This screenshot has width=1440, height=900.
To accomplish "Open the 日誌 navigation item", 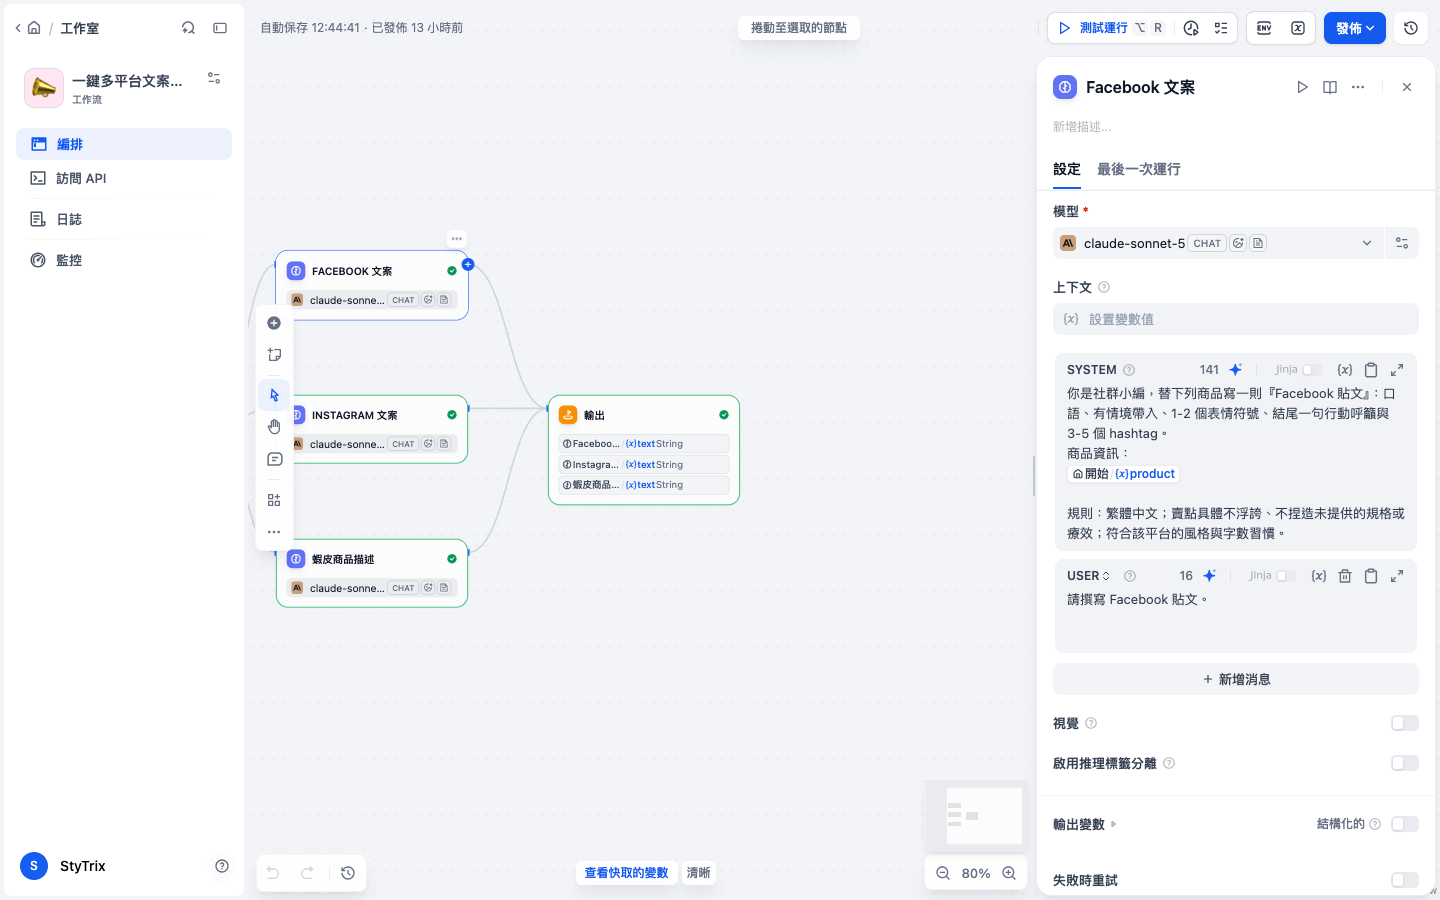I will [124, 219].
